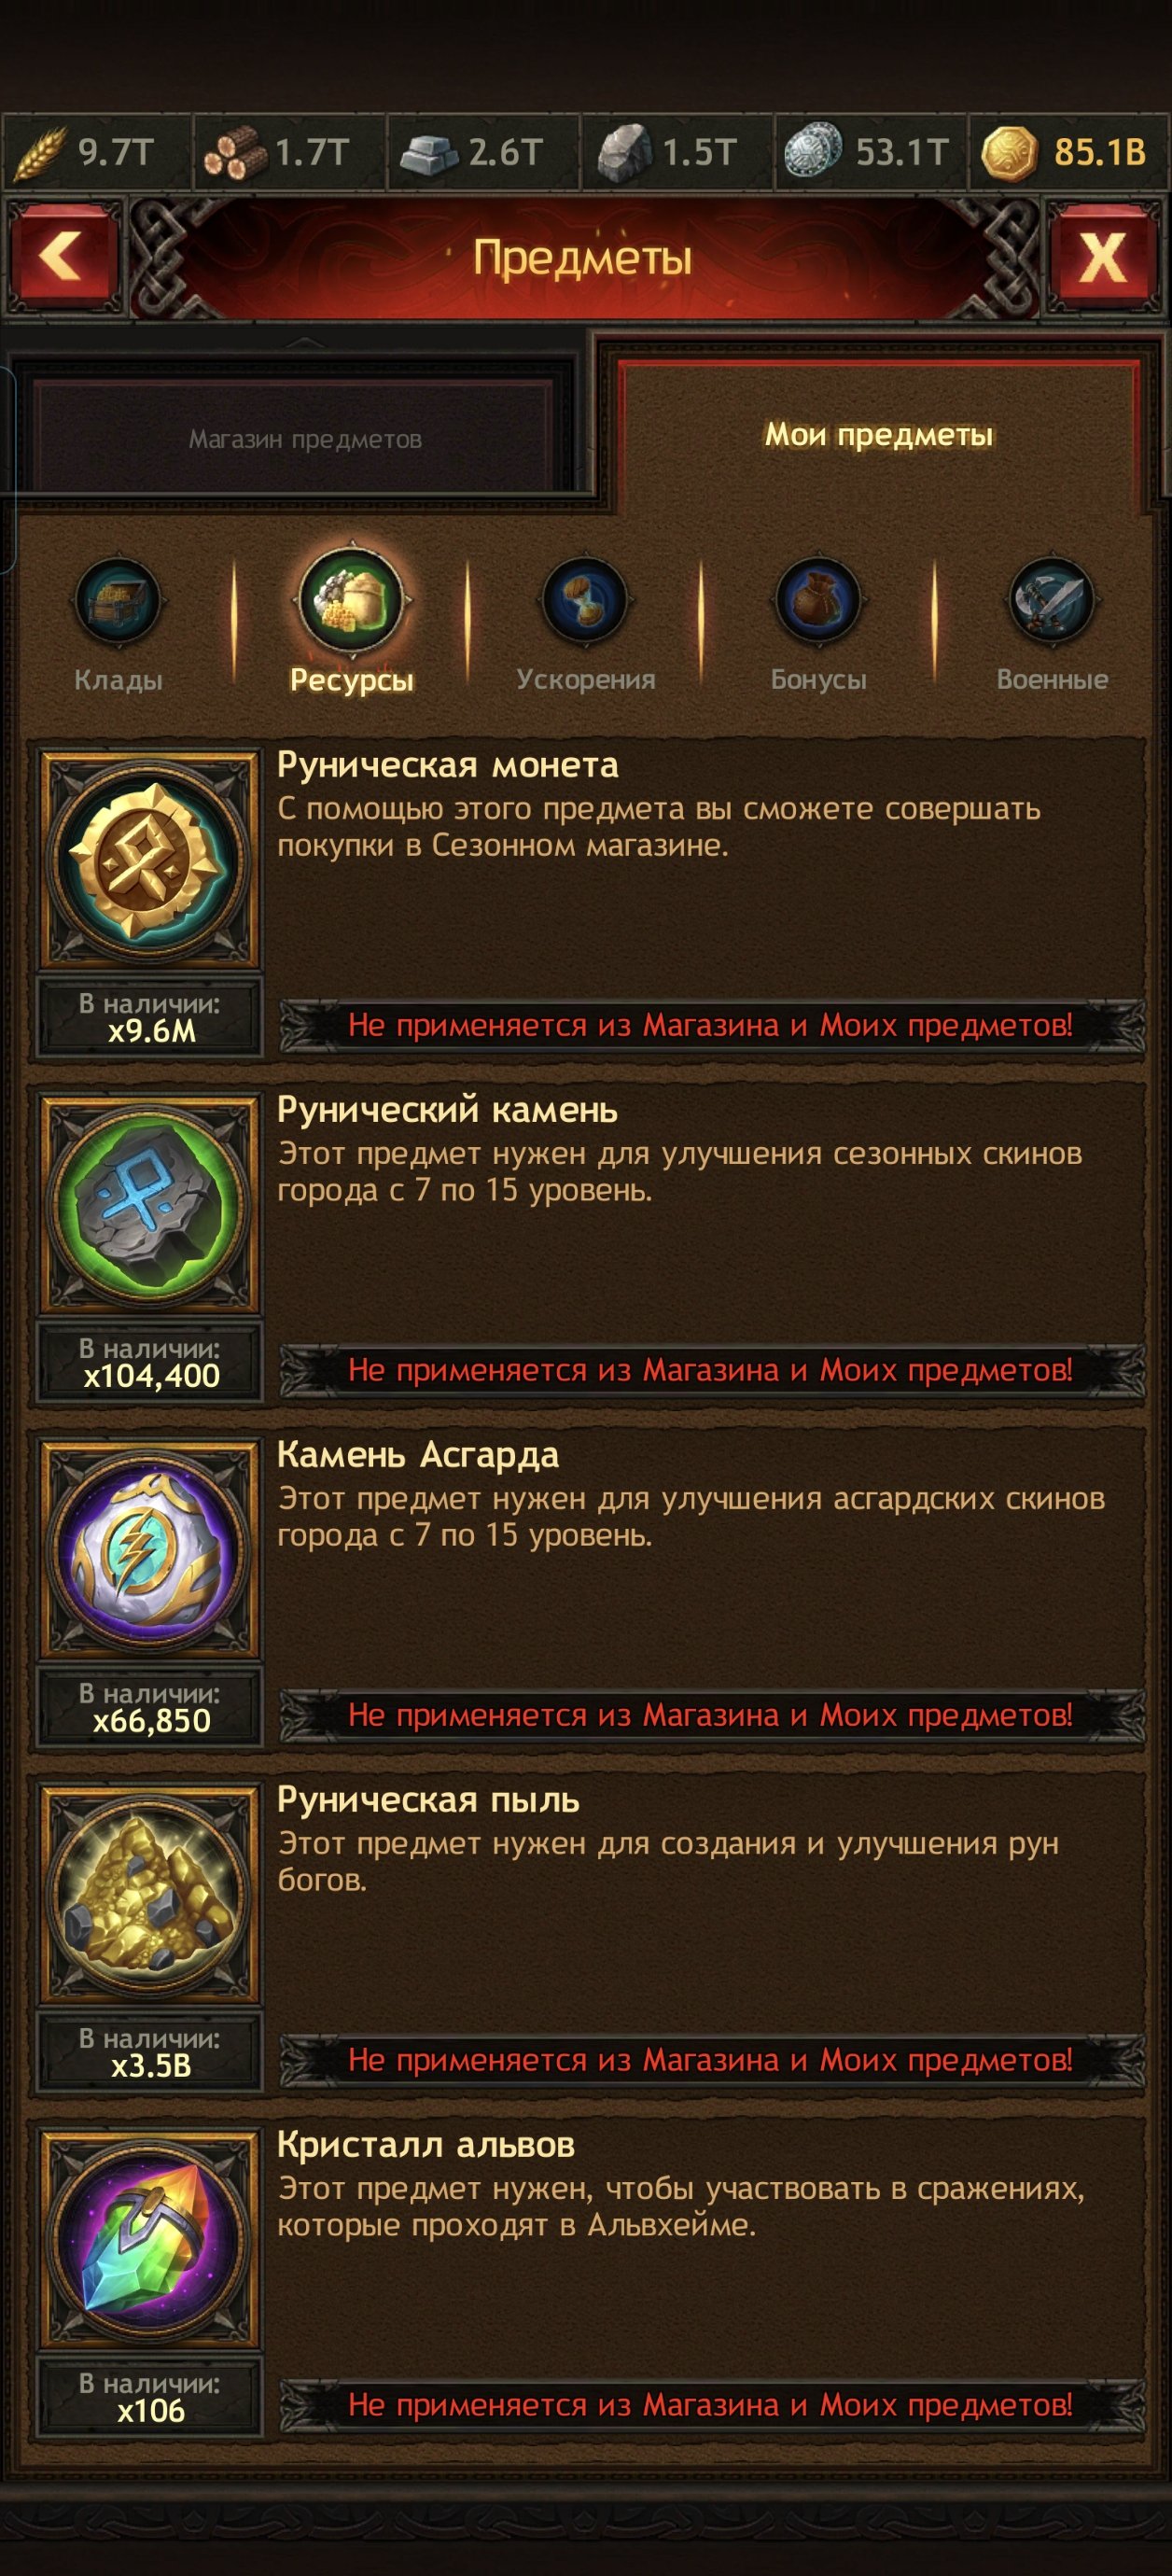1172x2576 pixels.
Task: Switch to Магазин предметов tab
Action: point(304,439)
